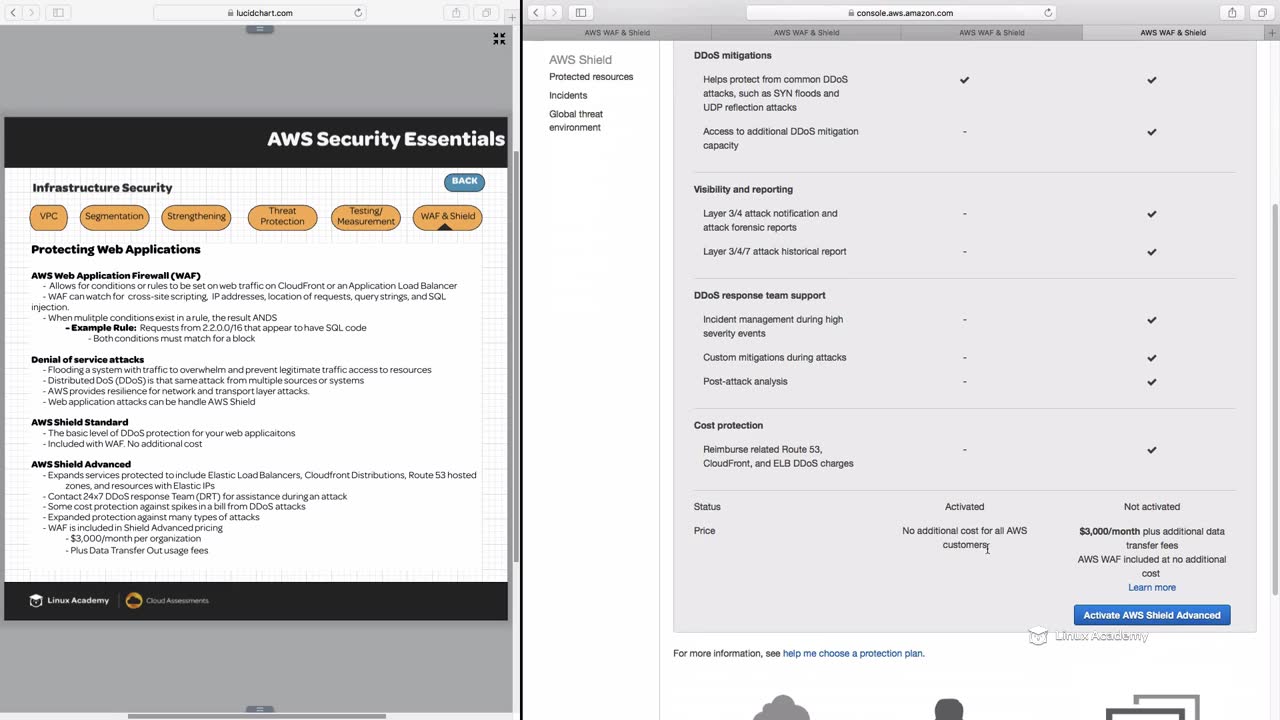Click the Infrastructure Security title in the diagram

click(102, 188)
